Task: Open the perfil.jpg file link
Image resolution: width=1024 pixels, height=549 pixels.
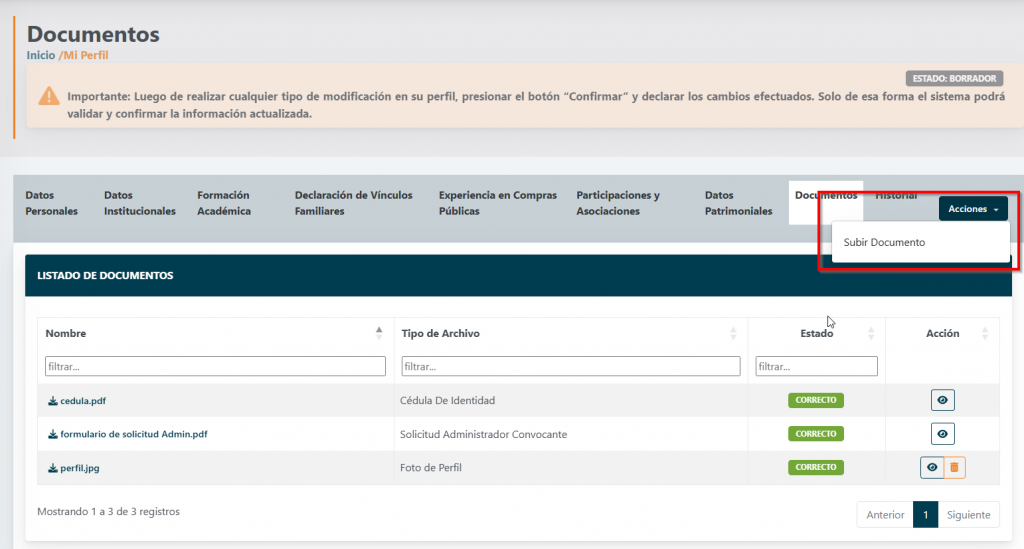Action: click(x=80, y=468)
